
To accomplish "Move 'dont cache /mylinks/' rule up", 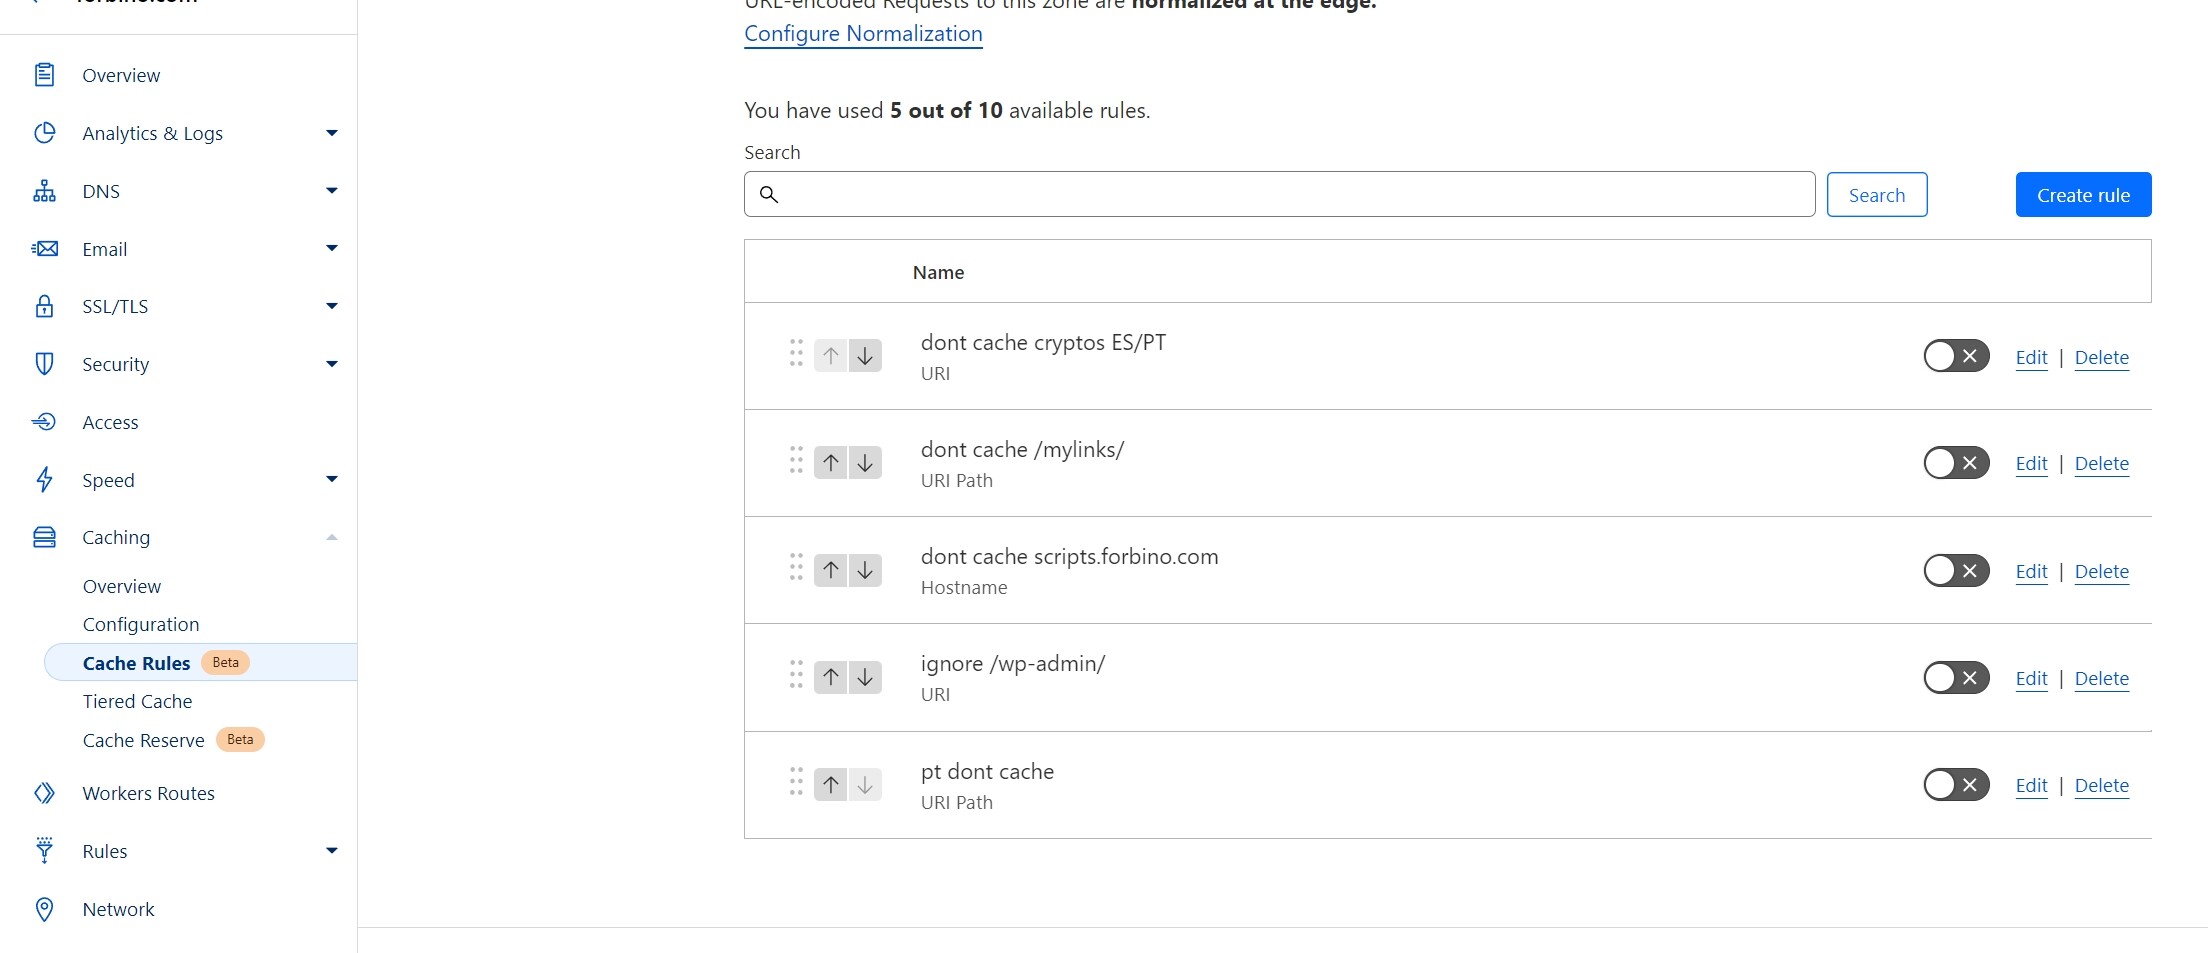I will pos(831,463).
